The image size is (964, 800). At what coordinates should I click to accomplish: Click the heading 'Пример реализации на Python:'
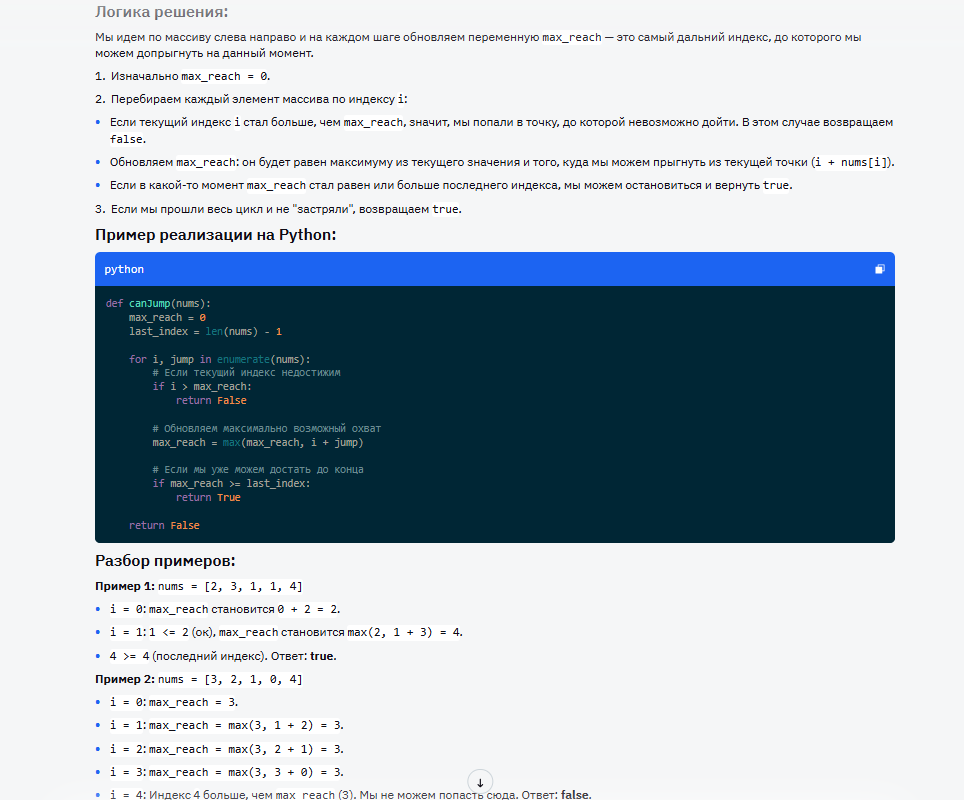215,235
